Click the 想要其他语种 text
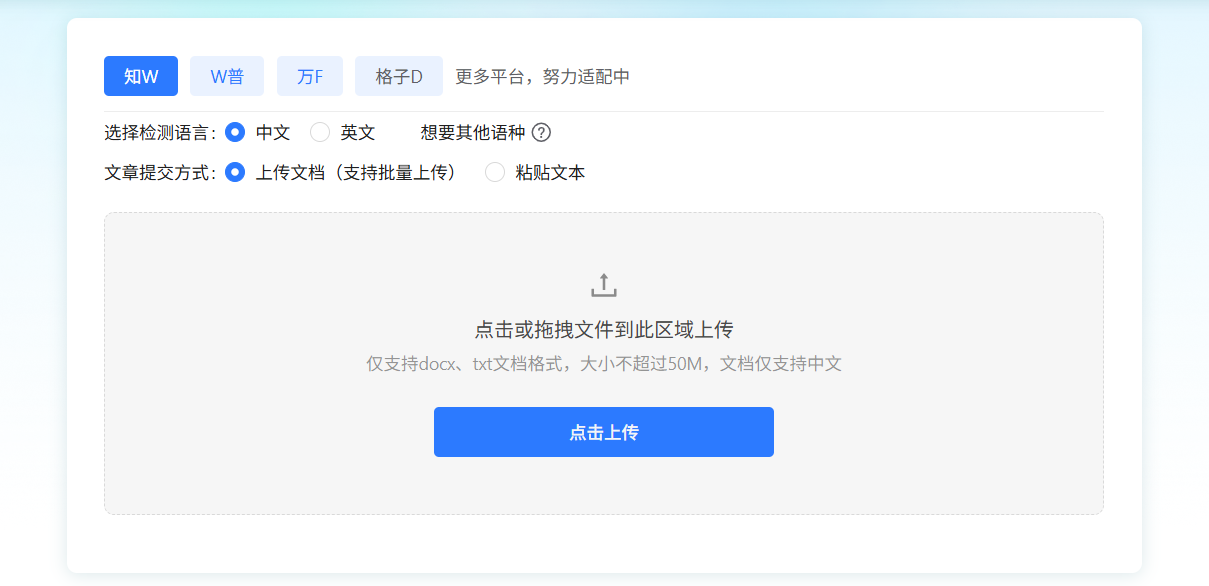This screenshot has height=586, width=1209. tap(473, 132)
